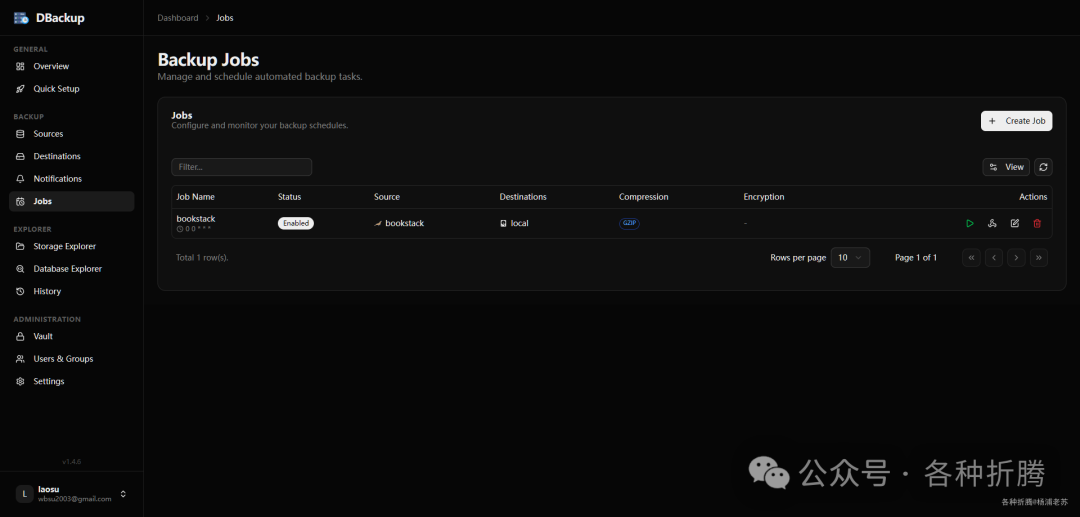1080x517 pixels.
Task: Open Quick Setup in the sidebar
Action: point(71,89)
